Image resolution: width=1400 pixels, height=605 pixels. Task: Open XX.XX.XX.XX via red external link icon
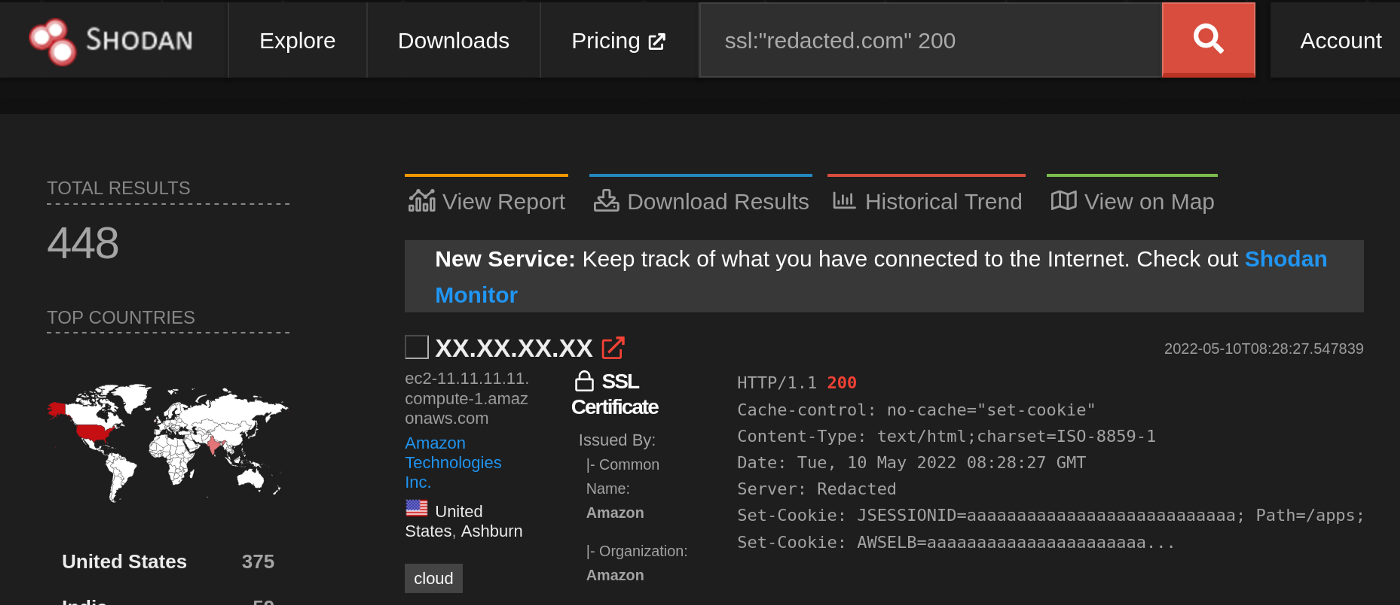point(613,348)
